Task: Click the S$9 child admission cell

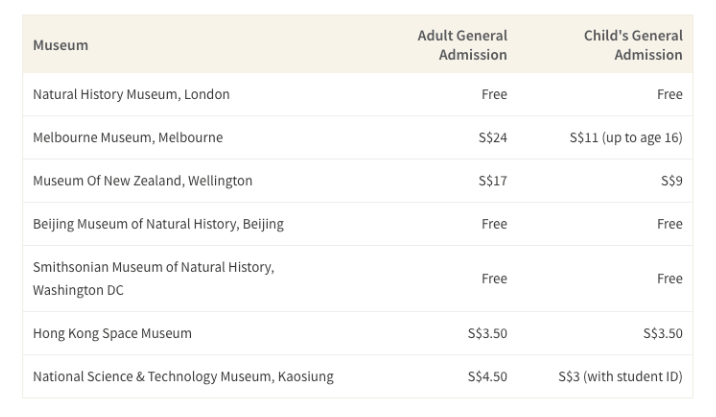Action: click(x=672, y=181)
